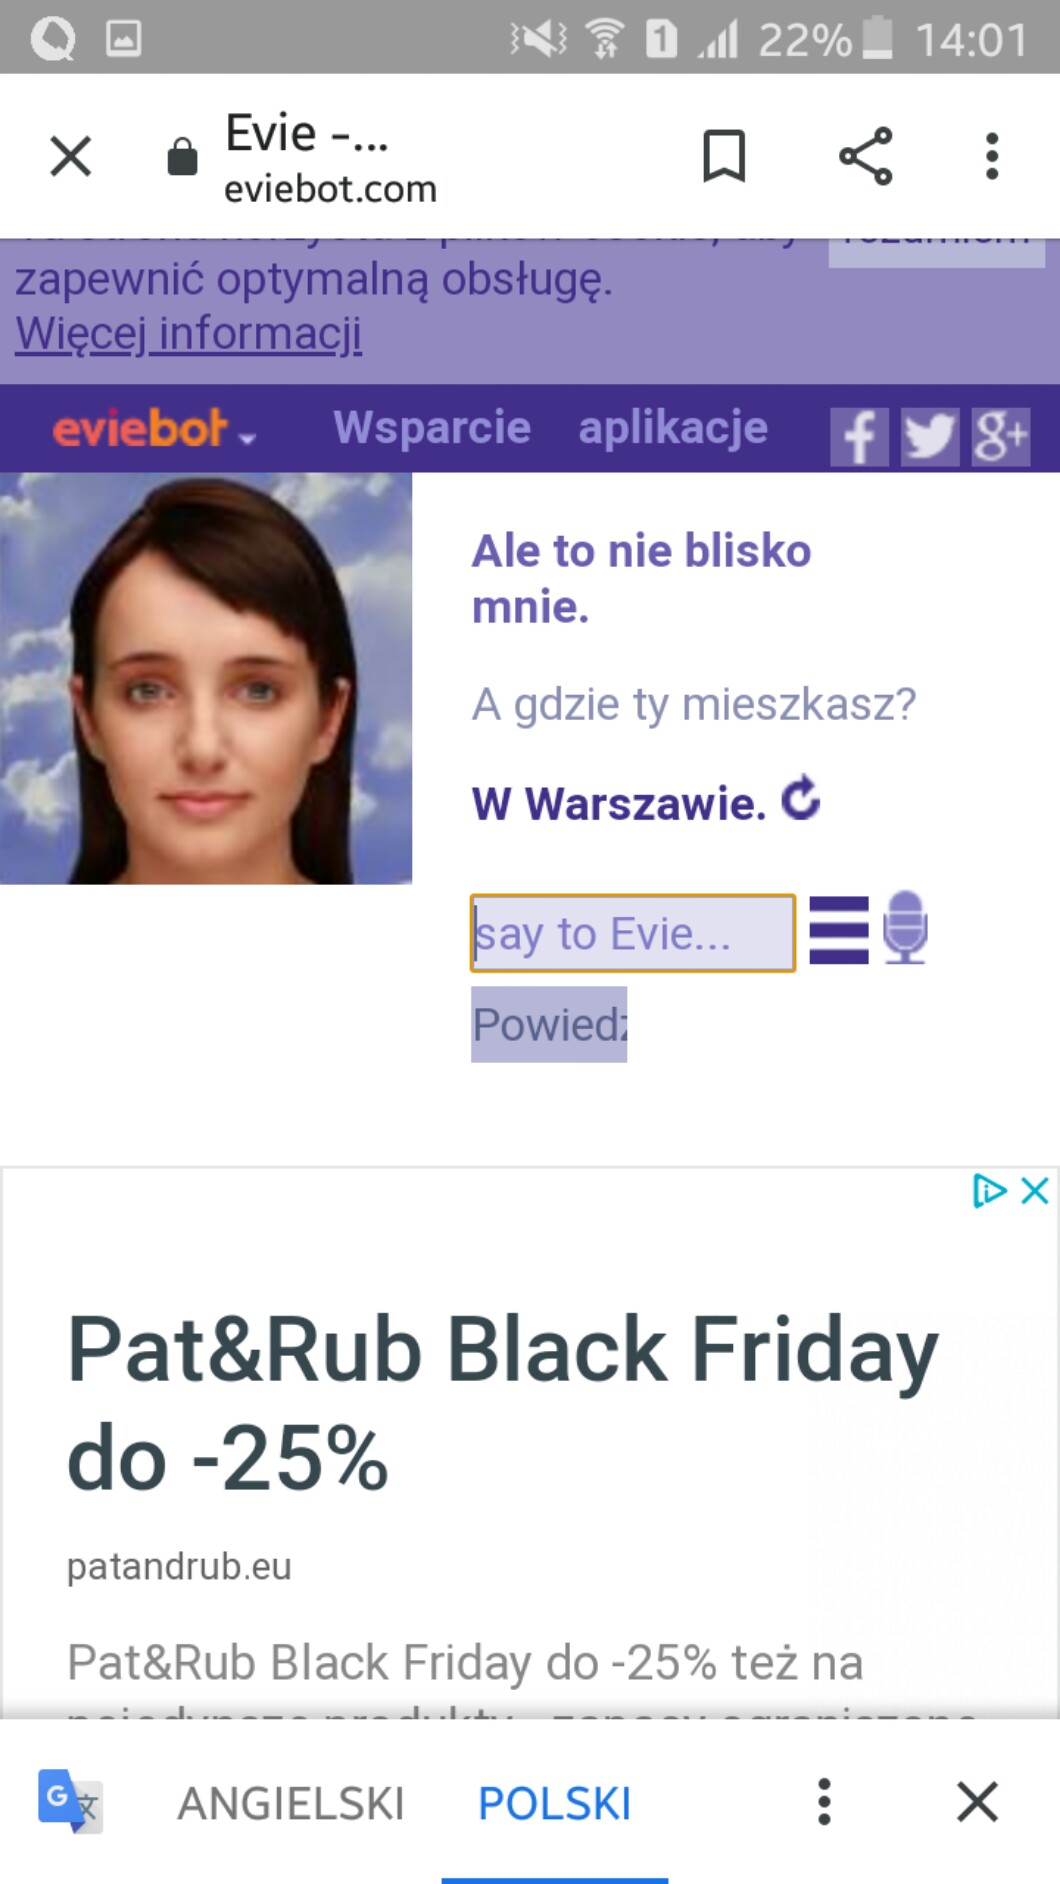Open the browser three-dot overflow menu
1060x1884 pixels.
[991, 157]
